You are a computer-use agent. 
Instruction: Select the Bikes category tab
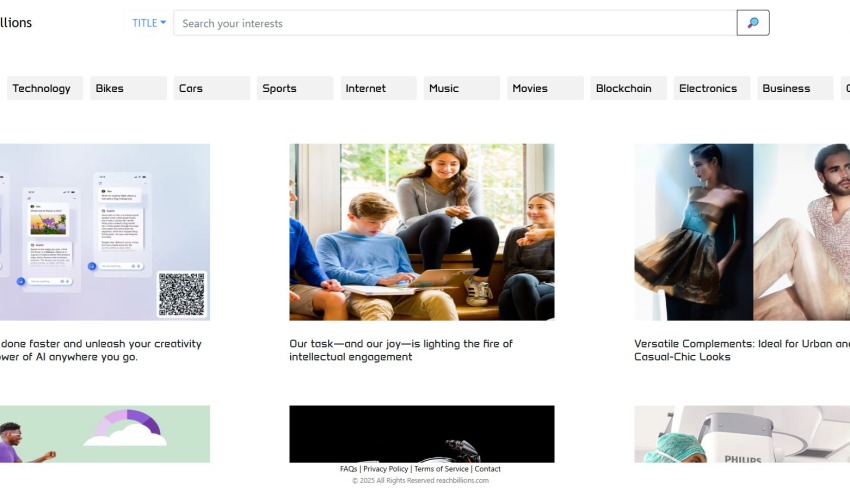coord(128,88)
